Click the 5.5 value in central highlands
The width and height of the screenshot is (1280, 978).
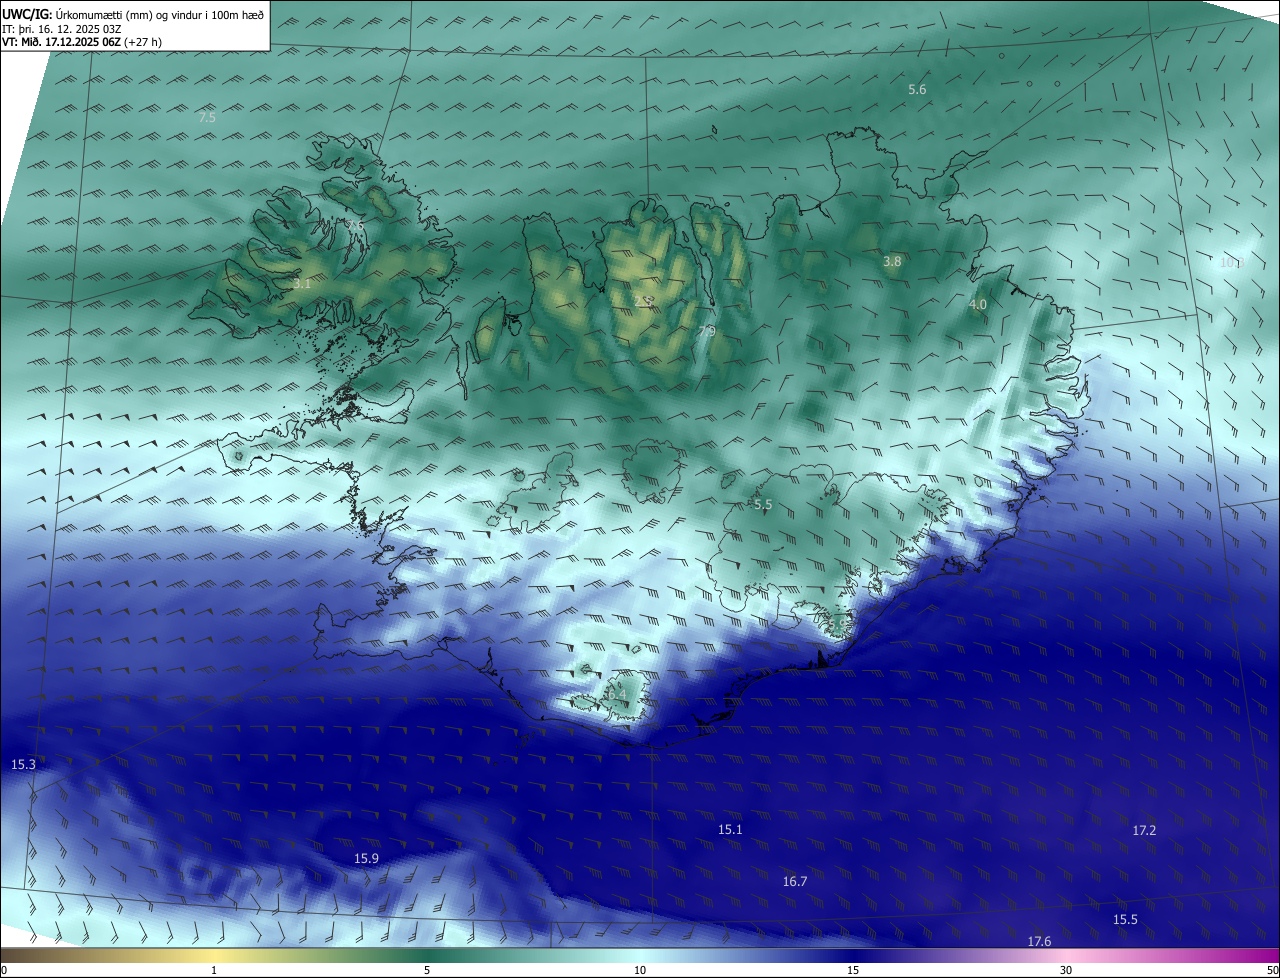click(763, 505)
